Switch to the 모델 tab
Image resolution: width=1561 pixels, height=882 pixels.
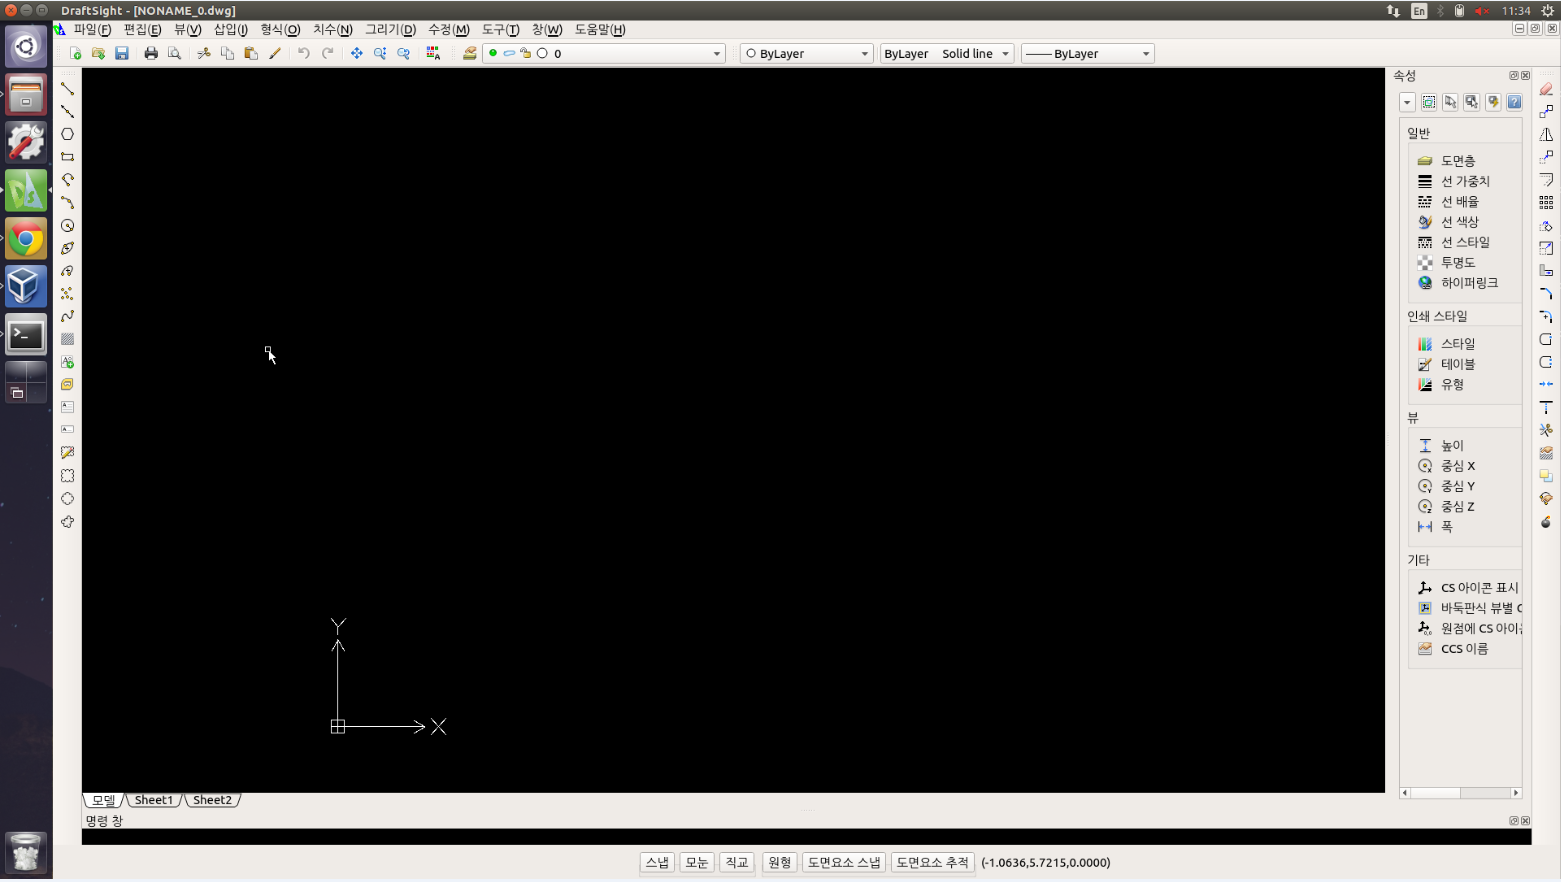coord(104,800)
